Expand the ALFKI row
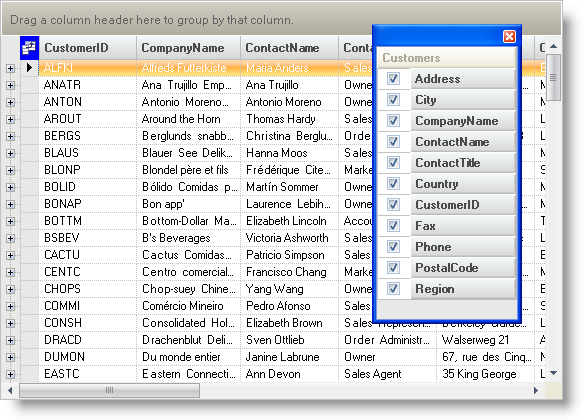The height and width of the screenshot is (420, 583). click(10, 68)
